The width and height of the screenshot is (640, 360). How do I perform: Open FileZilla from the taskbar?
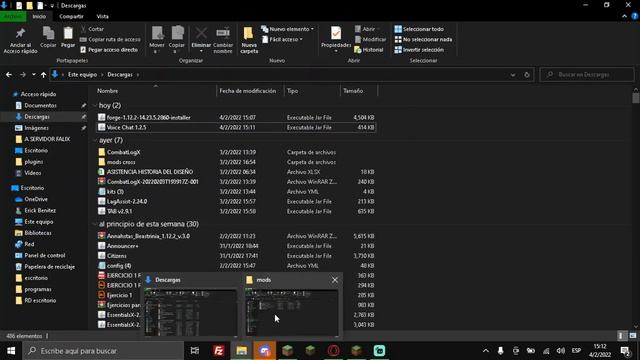[x=219, y=351]
